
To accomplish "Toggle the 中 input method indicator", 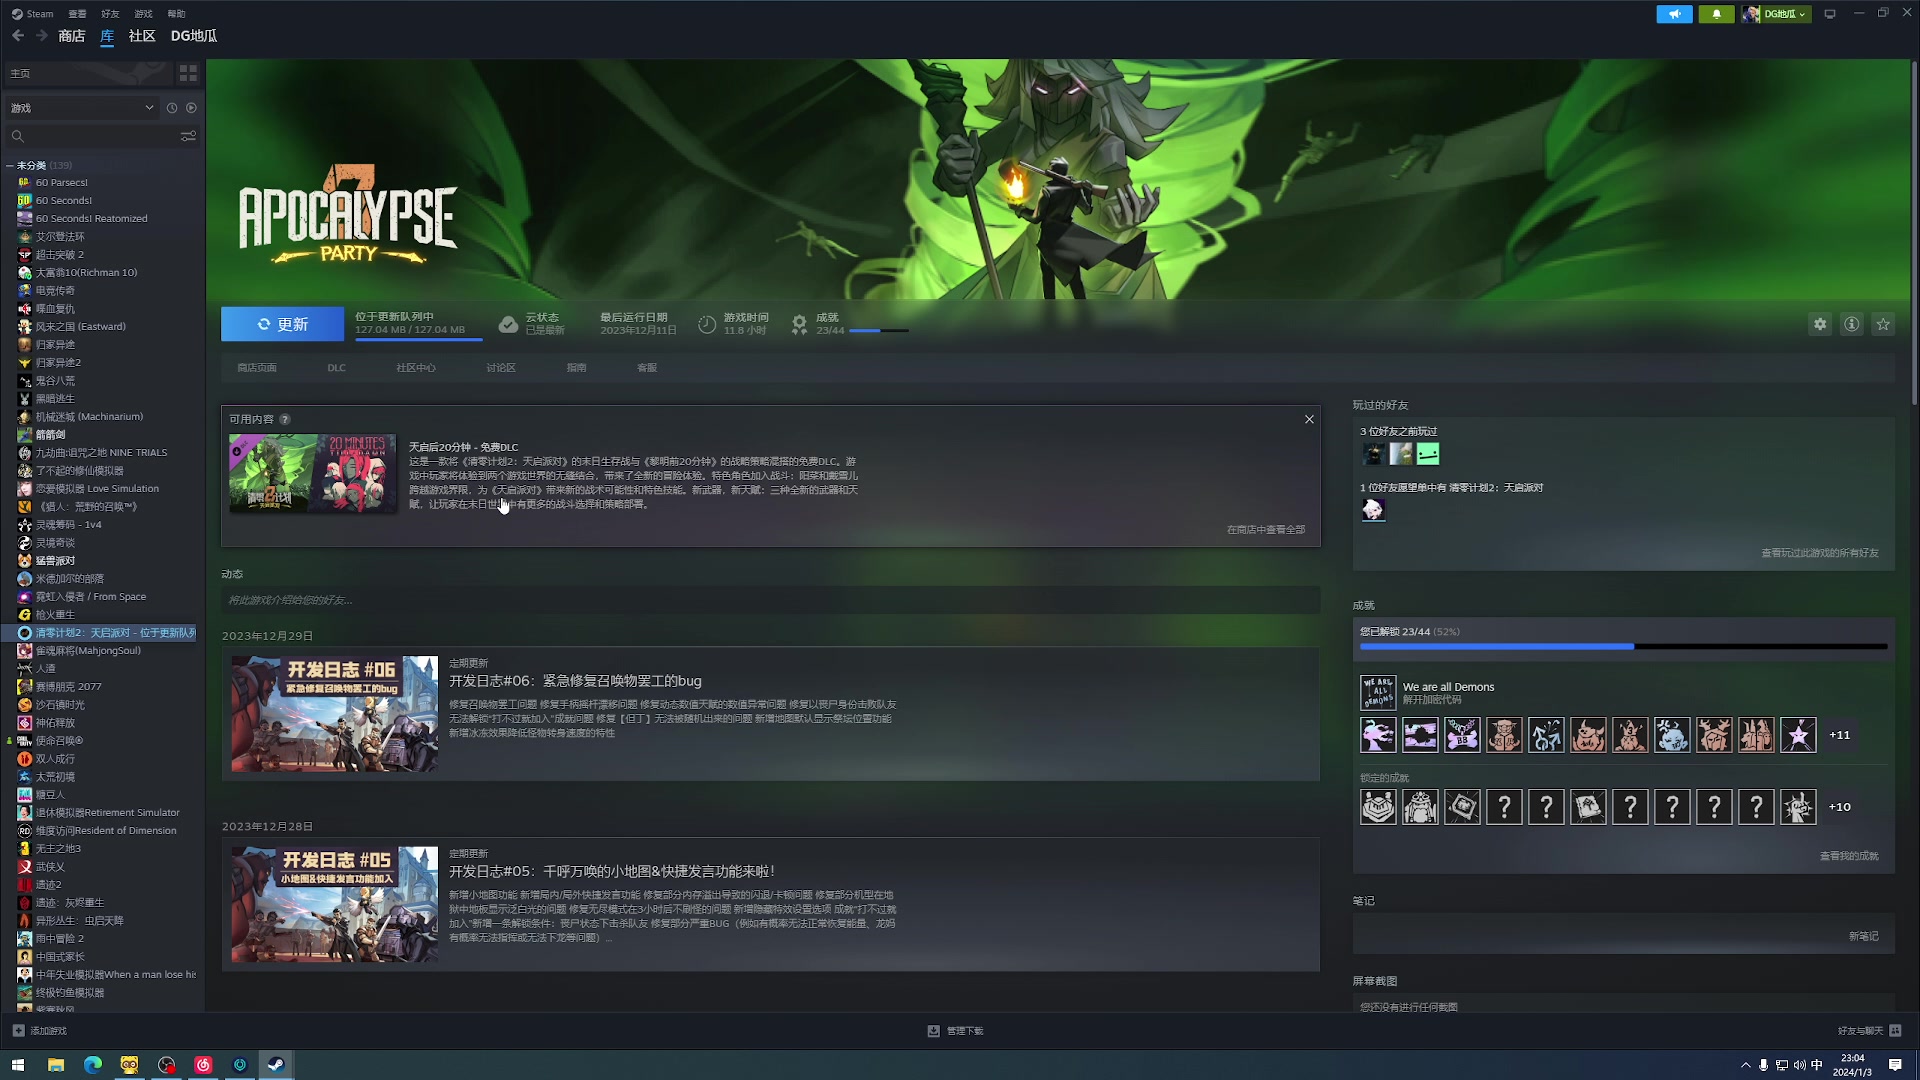I will (1817, 1065).
